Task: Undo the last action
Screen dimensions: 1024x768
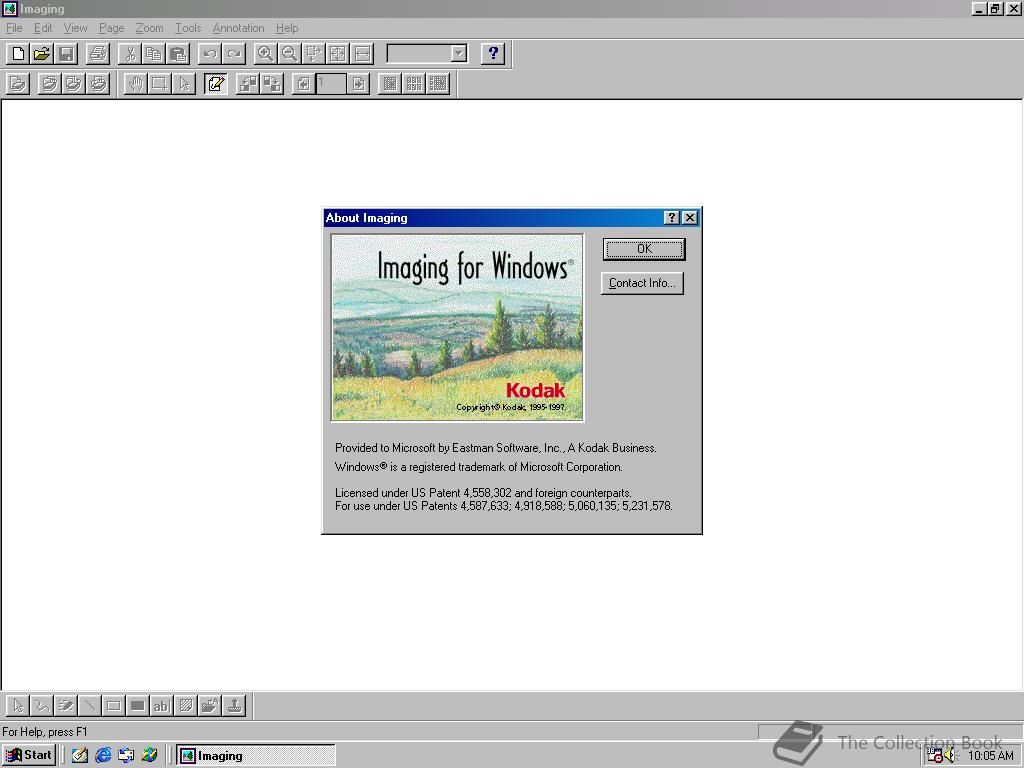Action: click(x=210, y=54)
